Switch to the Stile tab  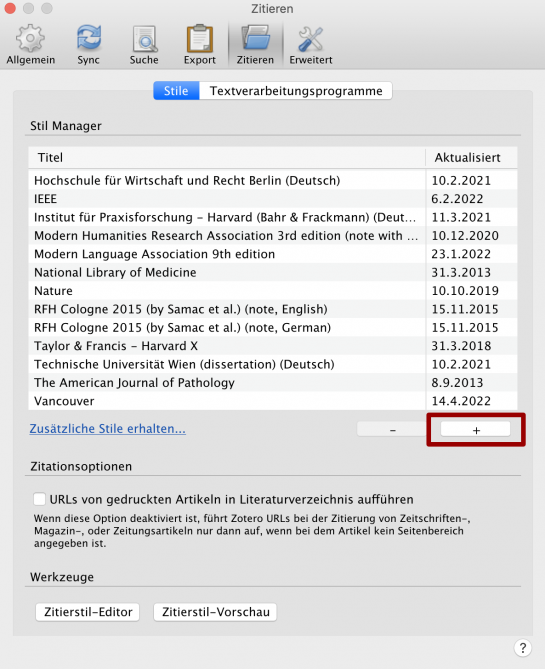[x=176, y=91]
